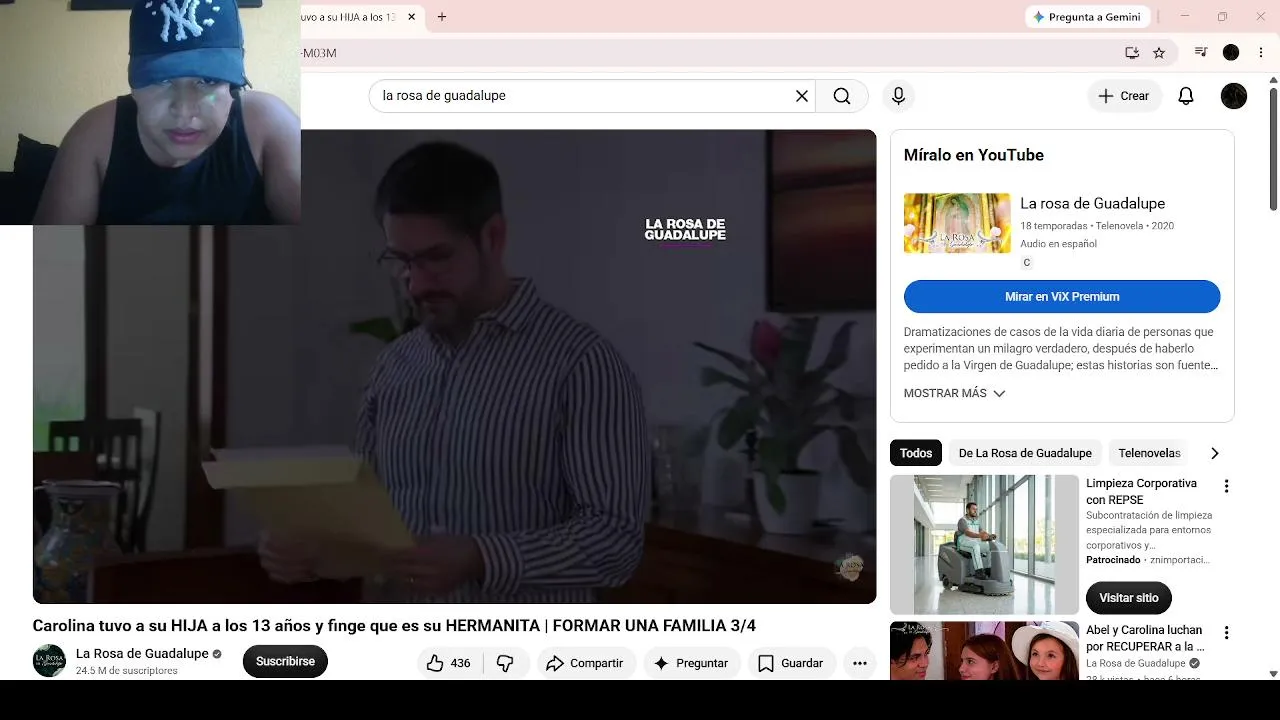The height and width of the screenshot is (720, 1280).
Task: Close the current browser tab
Action: coord(411,17)
